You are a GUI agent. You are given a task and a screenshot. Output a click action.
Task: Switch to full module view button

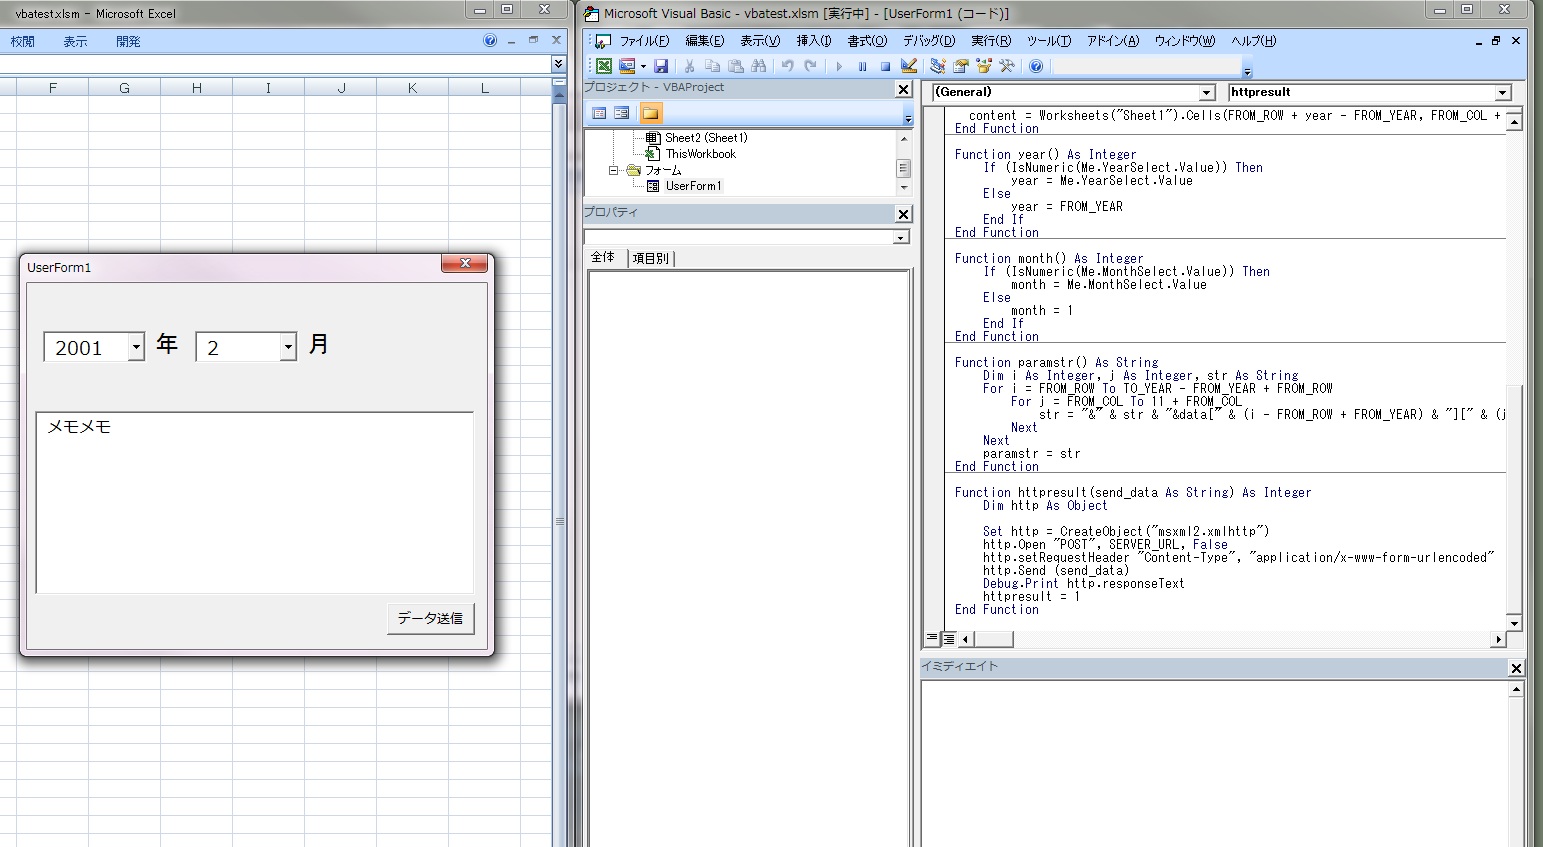(948, 638)
